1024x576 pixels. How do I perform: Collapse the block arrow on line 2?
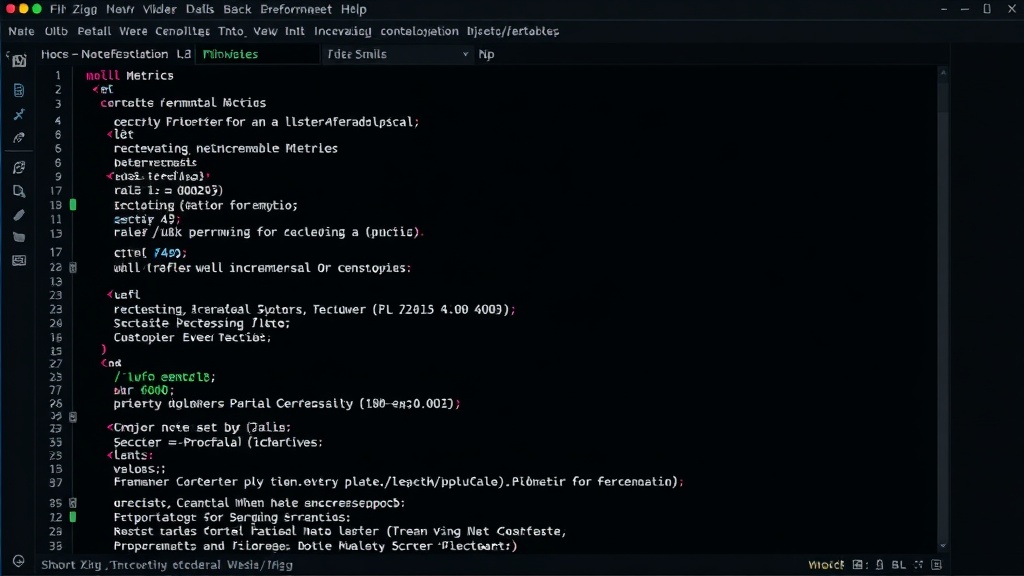point(95,89)
